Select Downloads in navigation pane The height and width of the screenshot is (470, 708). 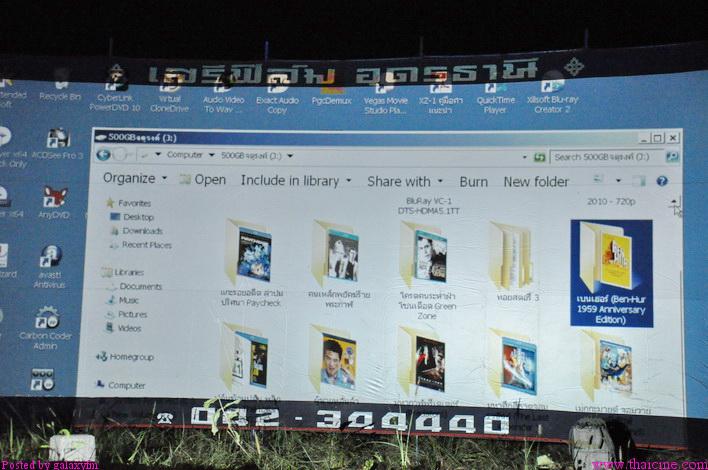(x=136, y=231)
